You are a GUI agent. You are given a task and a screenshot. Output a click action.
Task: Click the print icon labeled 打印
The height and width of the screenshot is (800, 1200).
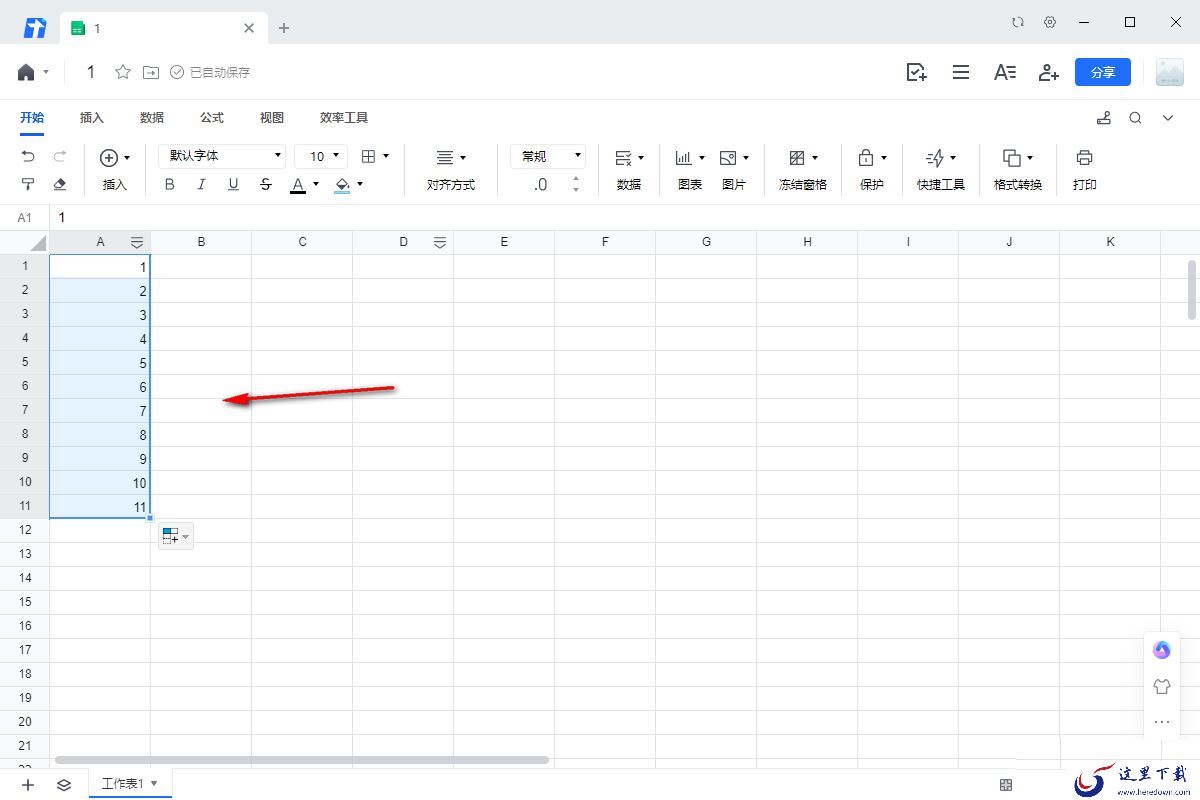click(1084, 168)
